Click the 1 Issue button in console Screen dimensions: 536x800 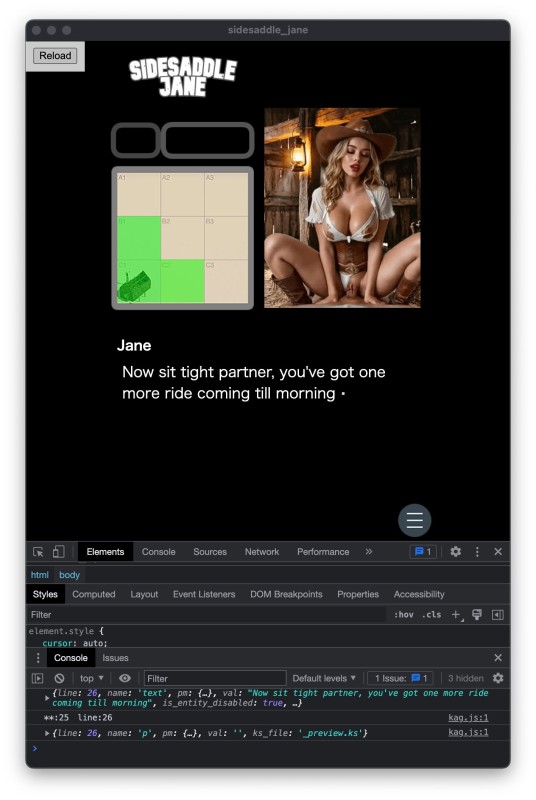click(x=401, y=678)
